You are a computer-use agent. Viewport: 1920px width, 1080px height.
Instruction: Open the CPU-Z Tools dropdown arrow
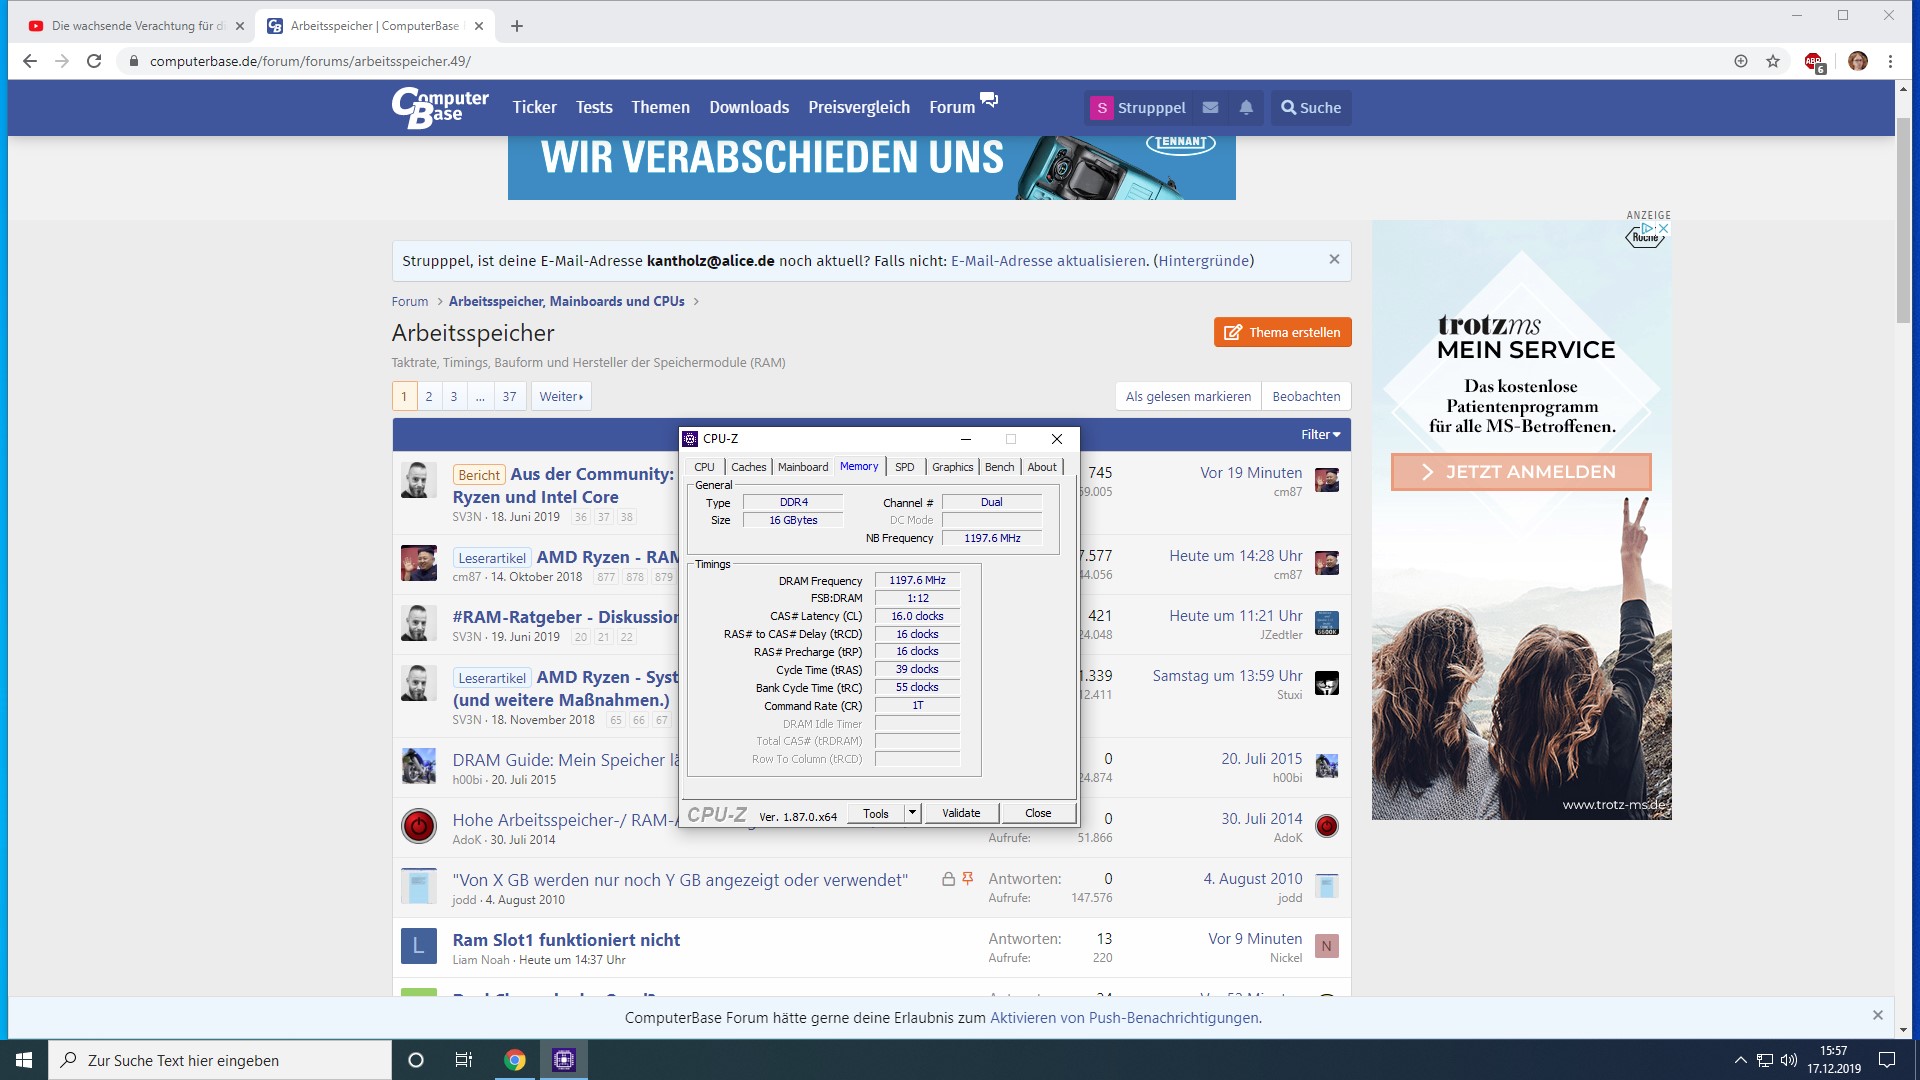[912, 813]
